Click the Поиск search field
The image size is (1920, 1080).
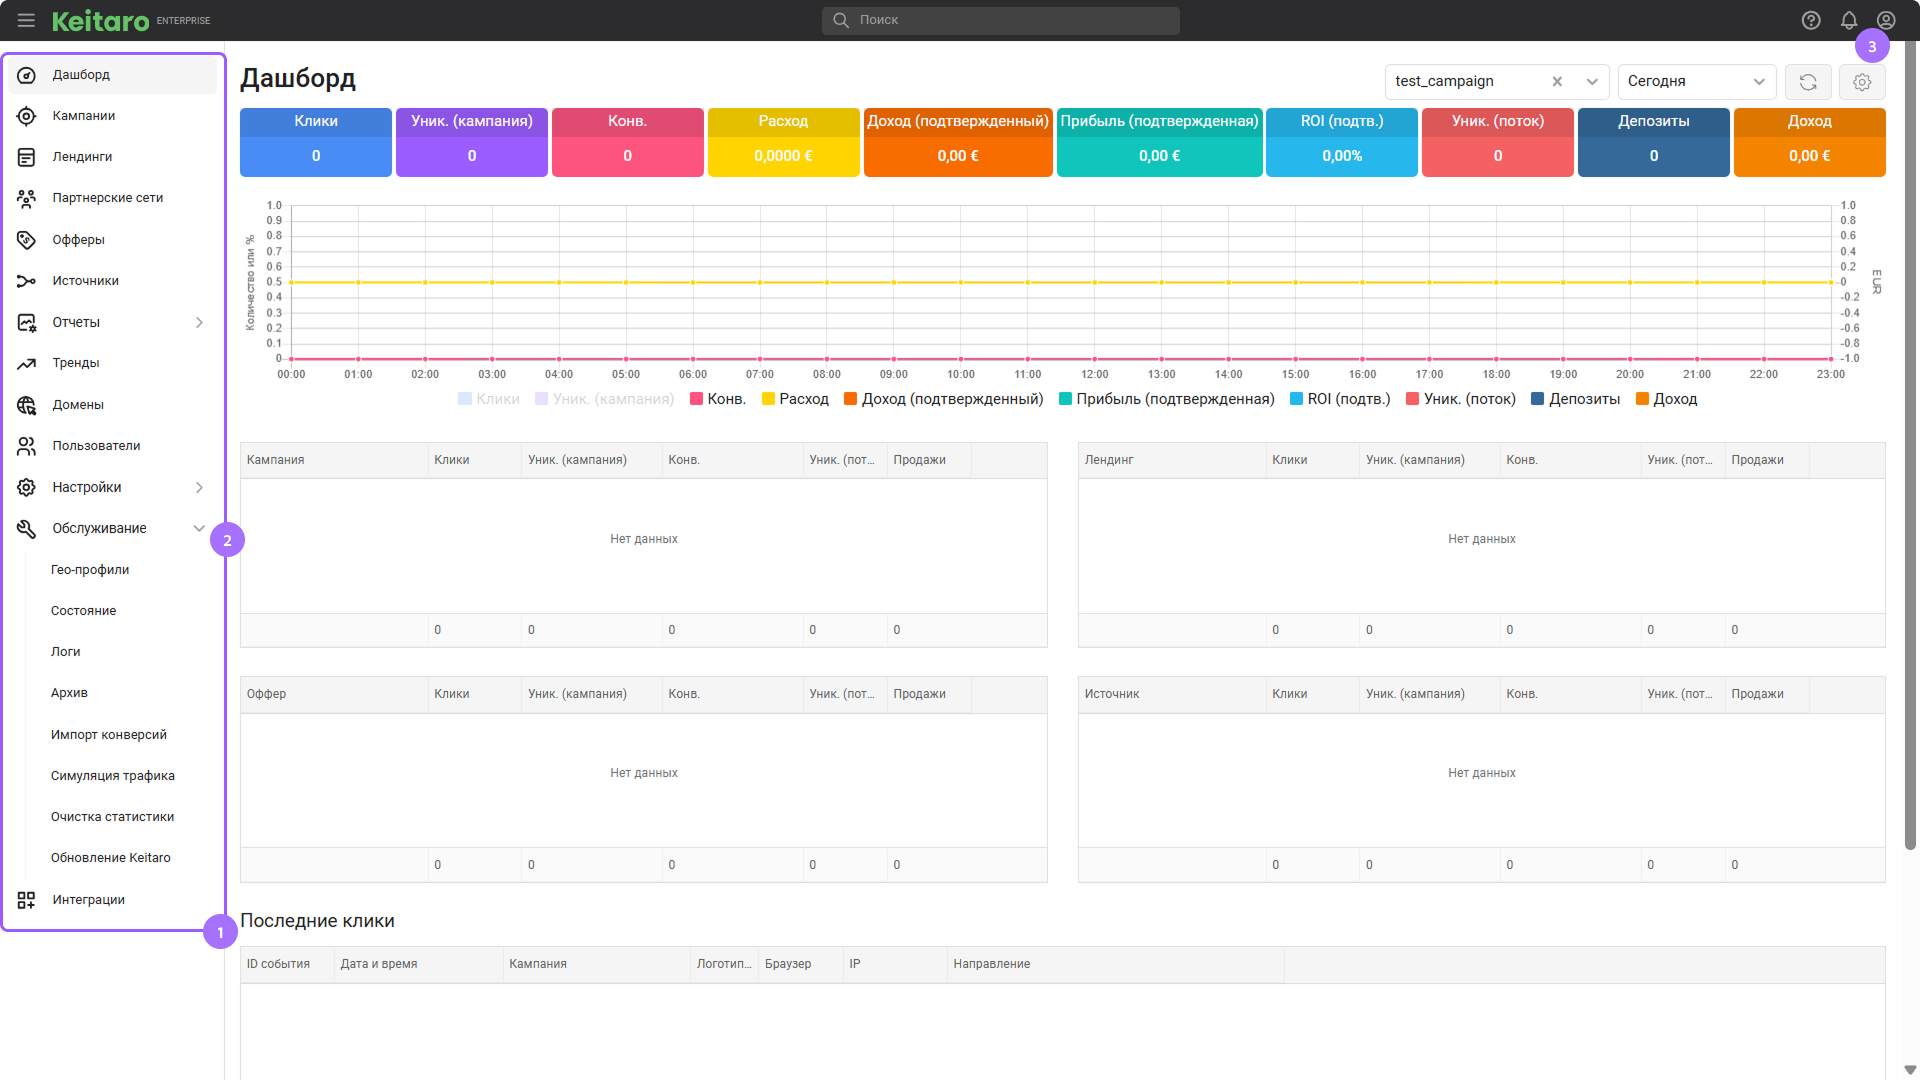coord(1000,20)
